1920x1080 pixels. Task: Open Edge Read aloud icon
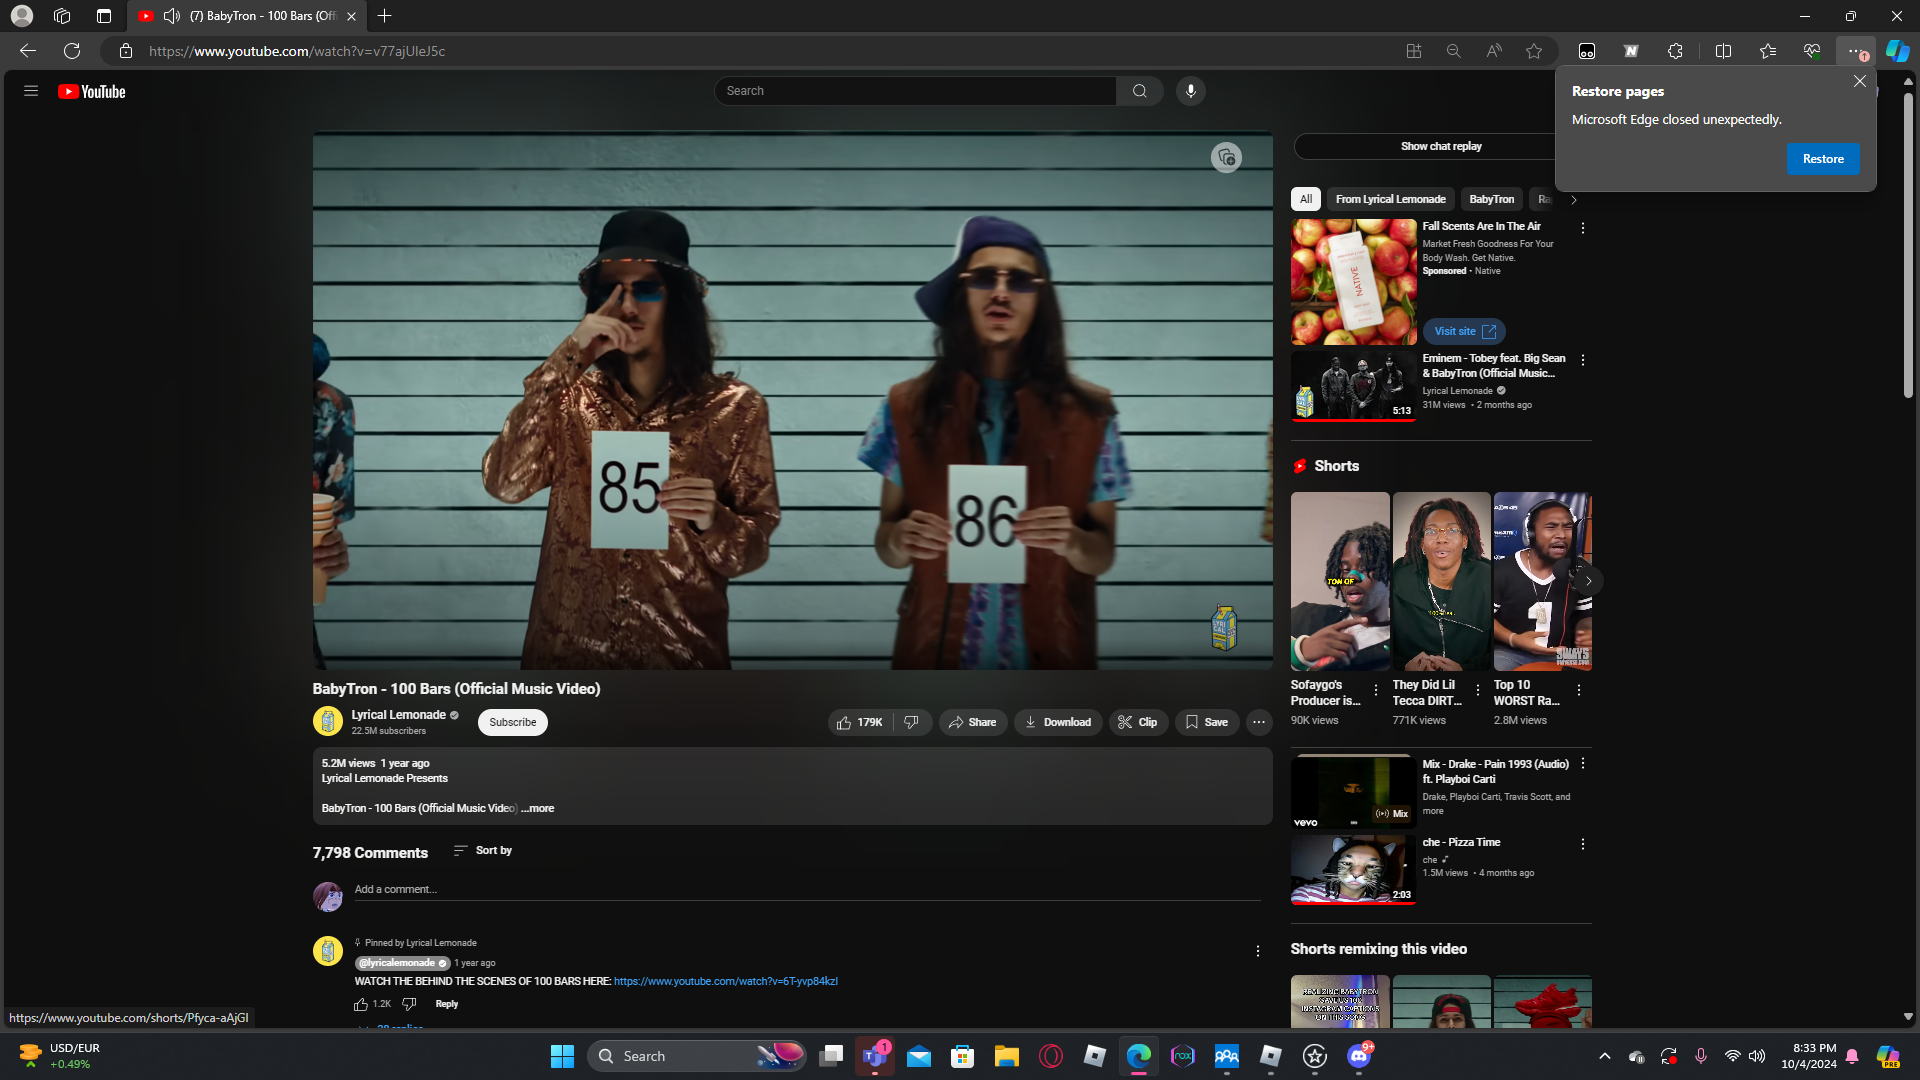(1494, 51)
